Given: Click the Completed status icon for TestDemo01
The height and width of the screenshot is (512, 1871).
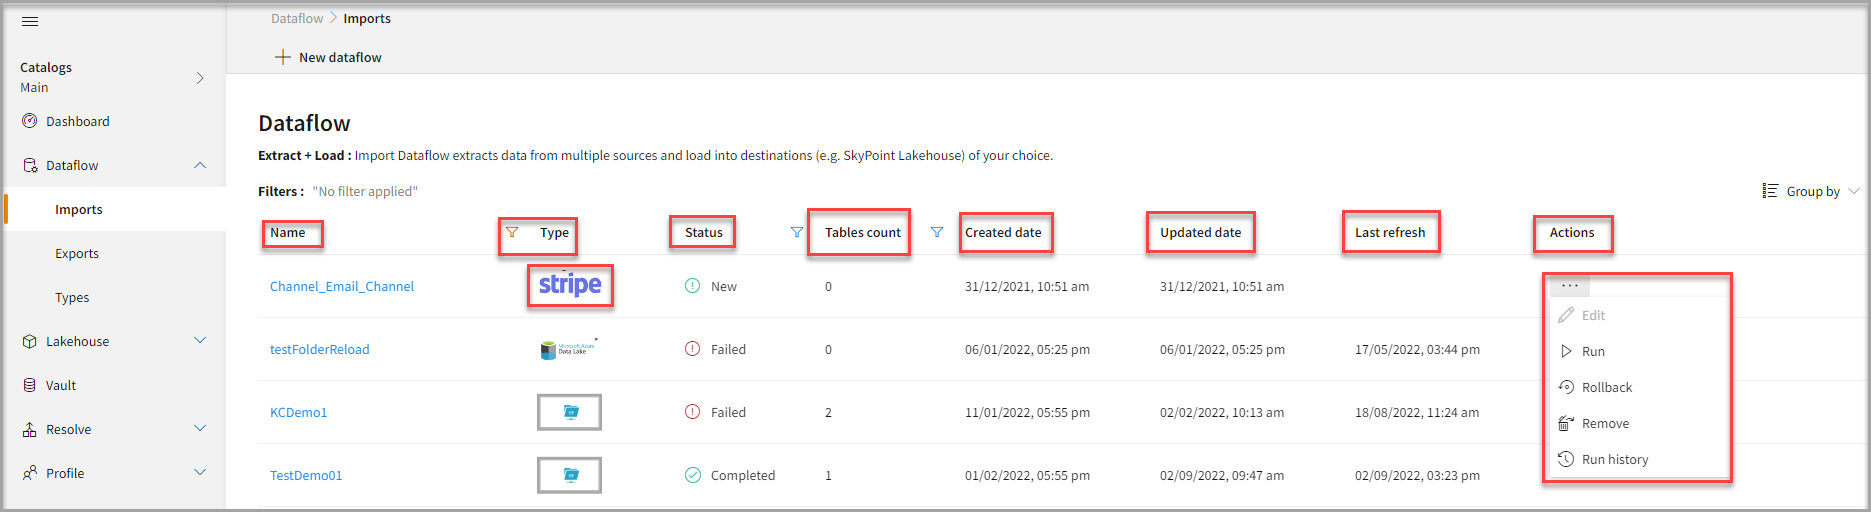Looking at the screenshot, I should [x=692, y=475].
